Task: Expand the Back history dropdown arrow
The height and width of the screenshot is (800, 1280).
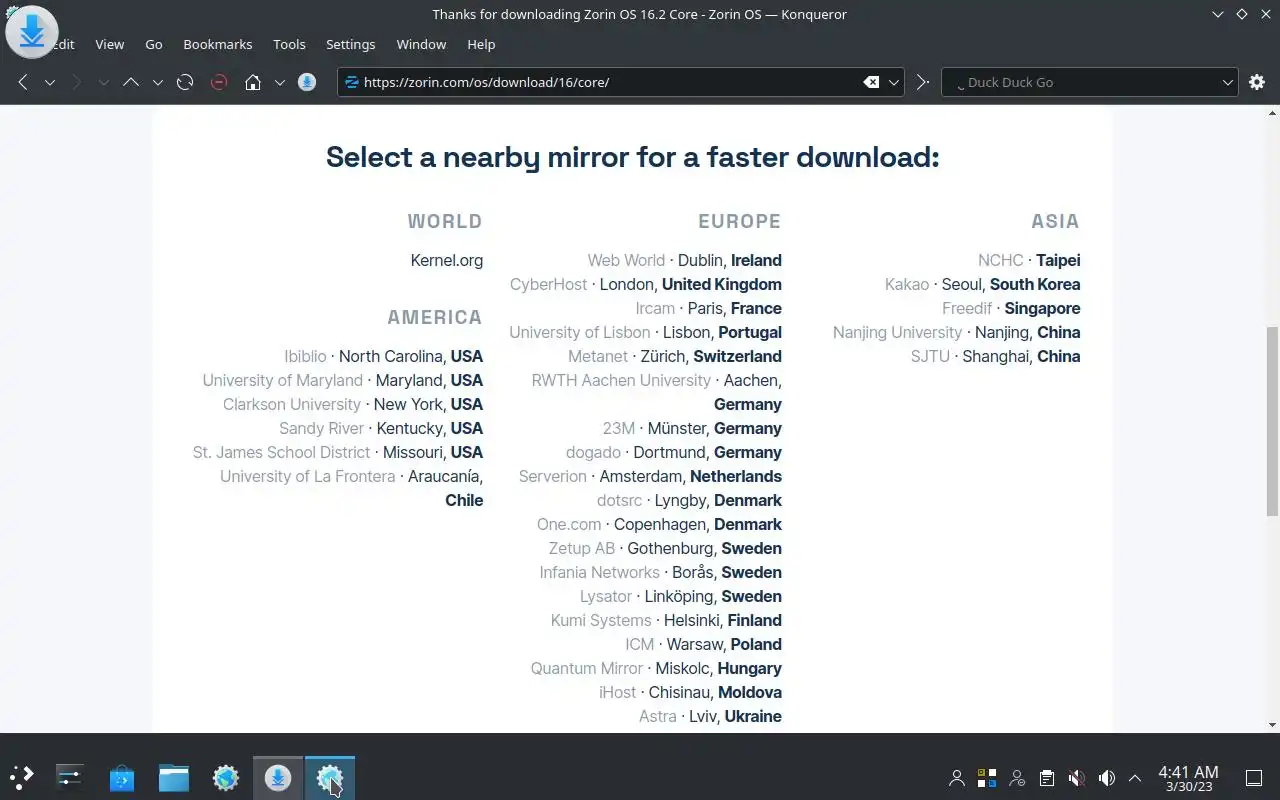Action: pos(49,82)
